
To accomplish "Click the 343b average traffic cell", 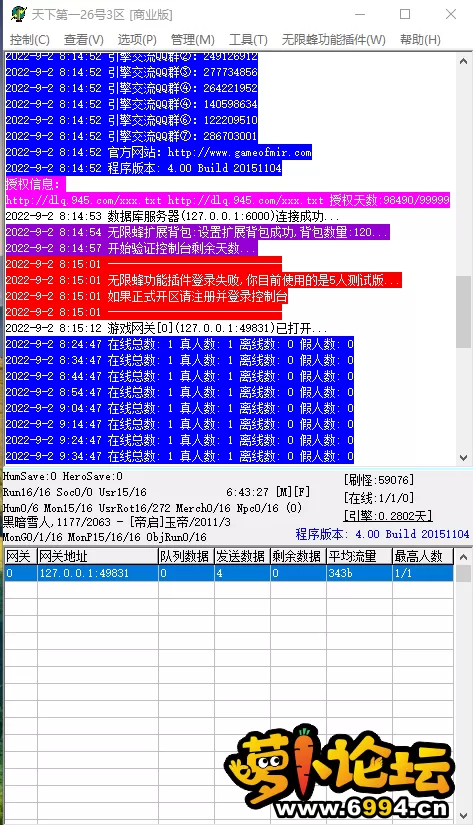I will pos(359,573).
